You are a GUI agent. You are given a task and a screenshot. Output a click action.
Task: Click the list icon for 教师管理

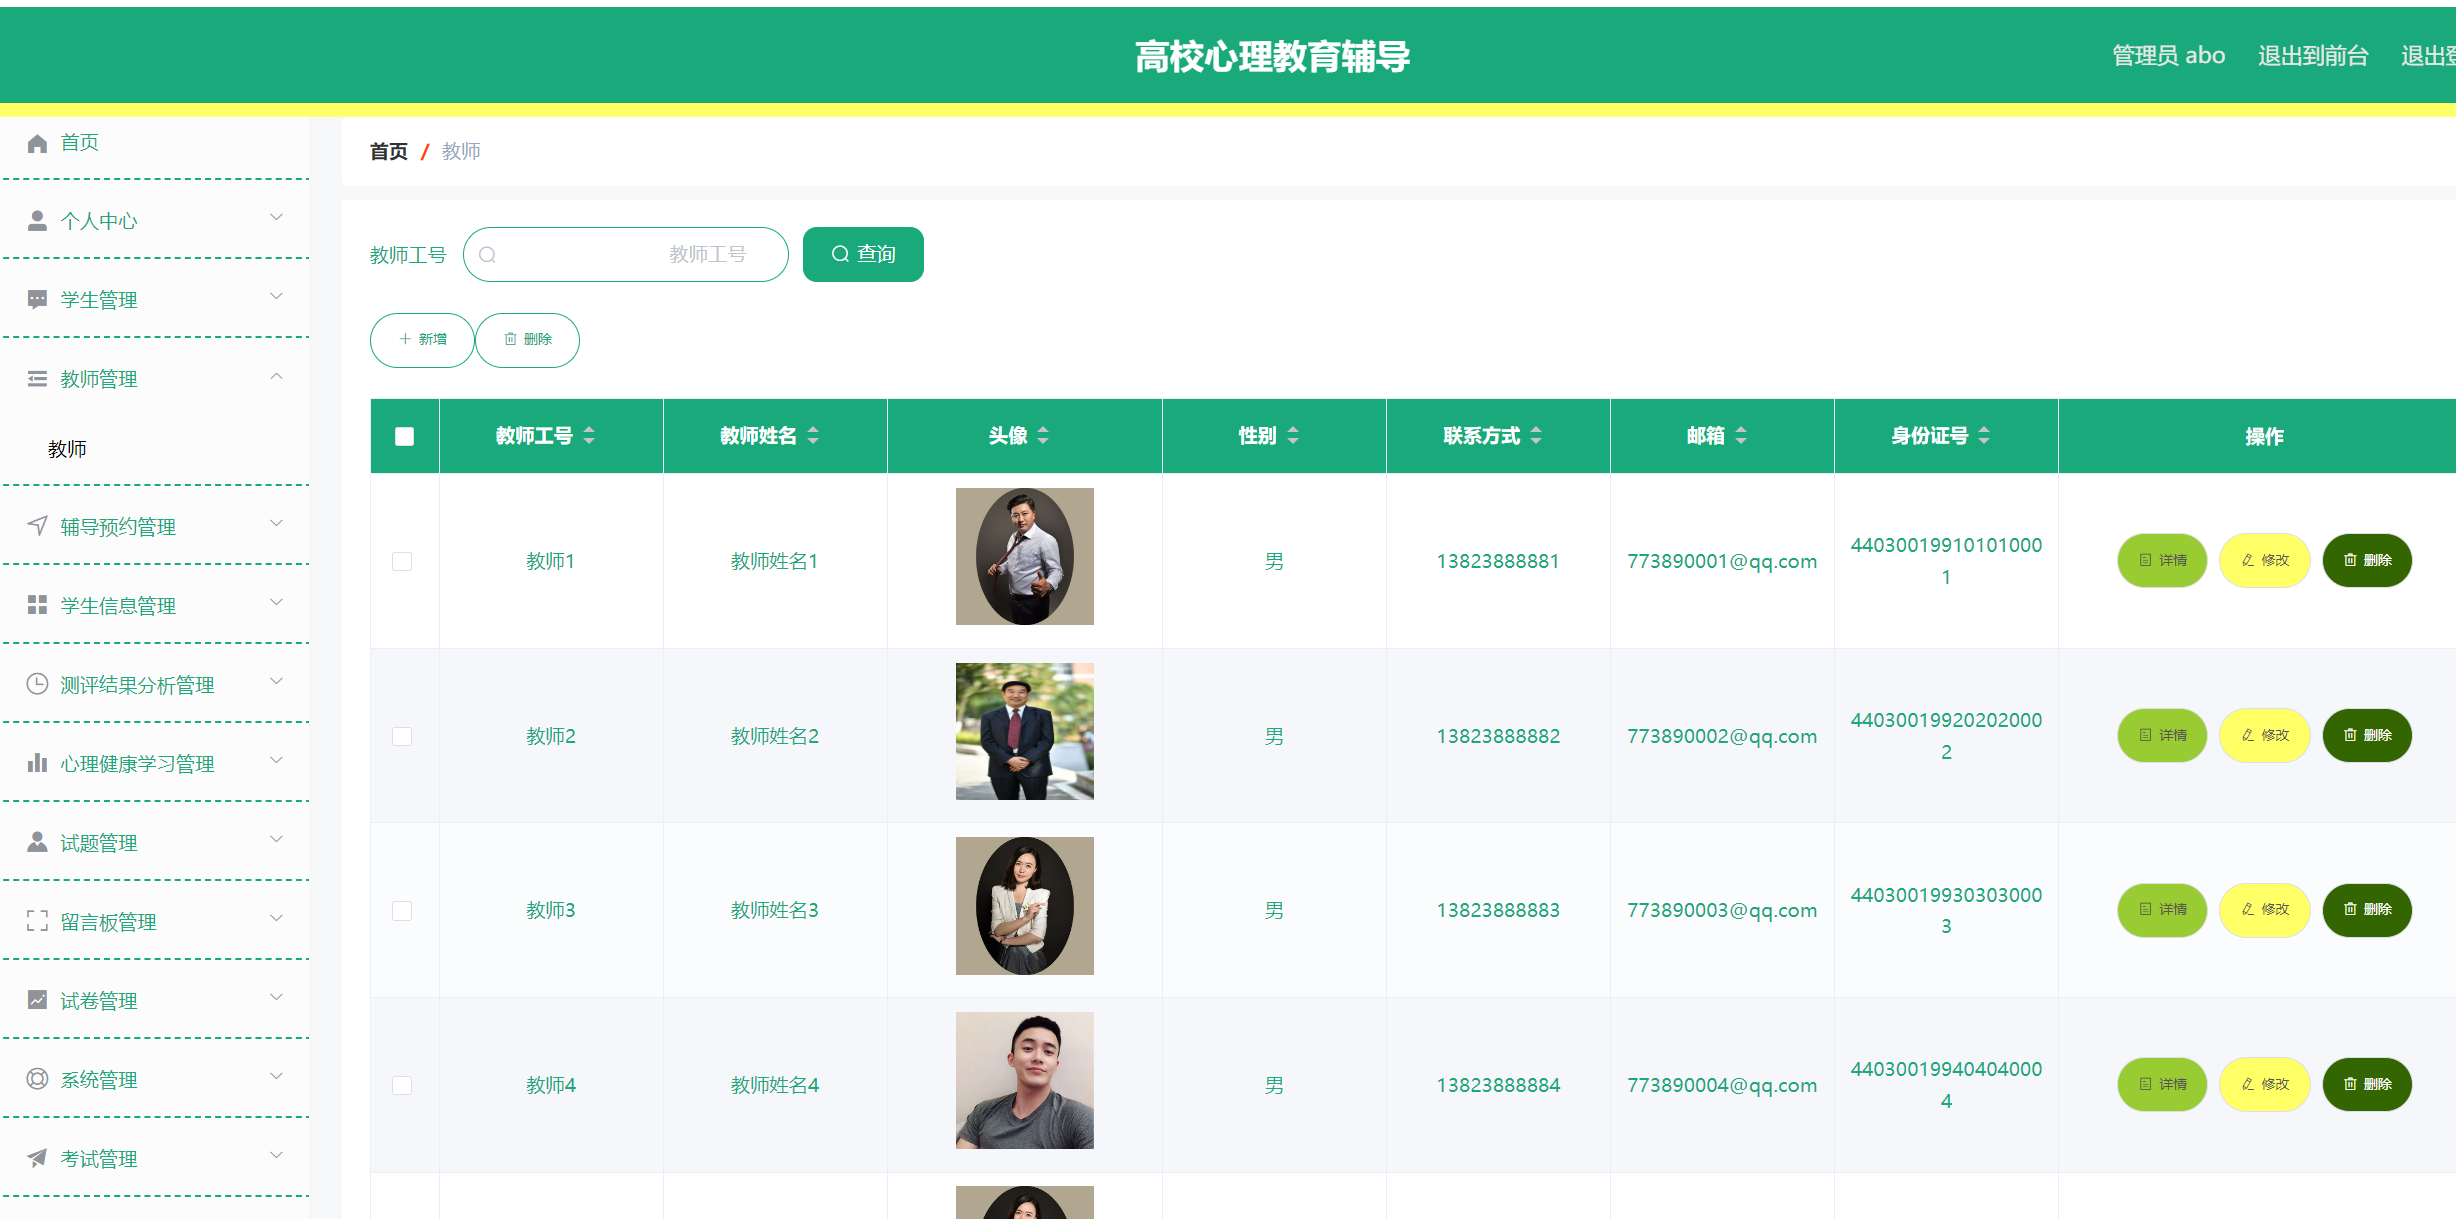[37, 379]
